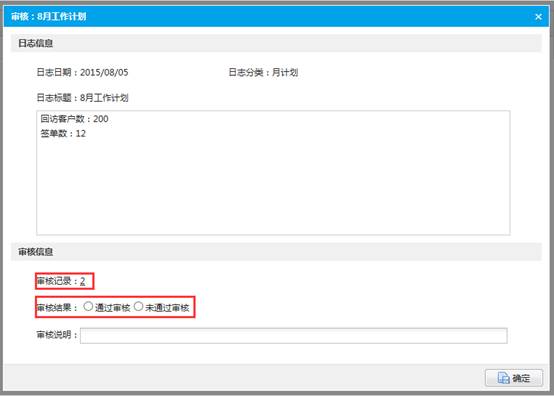The width and height of the screenshot is (554, 396).
Task: Click the 审核信息 section header
Action: (x=276, y=252)
